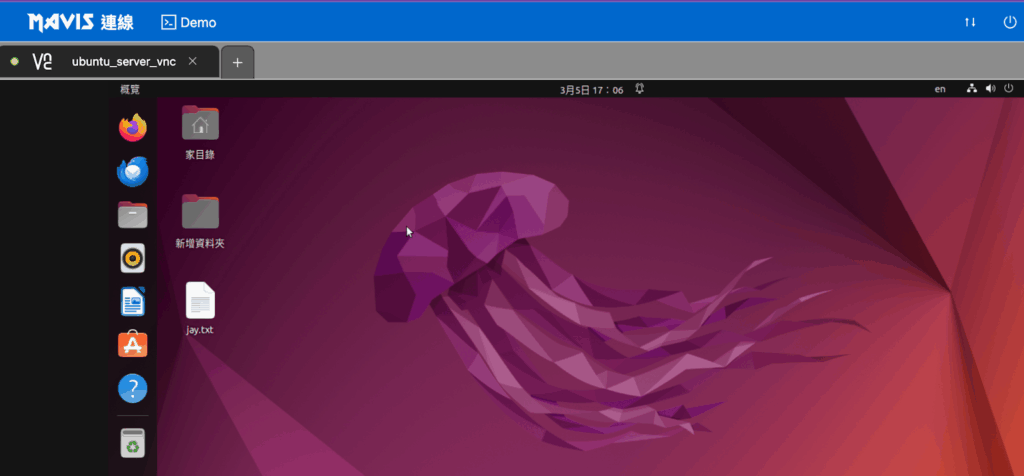Launch Thunderbird mail from the dock
The height and width of the screenshot is (476, 1024).
coord(133,172)
